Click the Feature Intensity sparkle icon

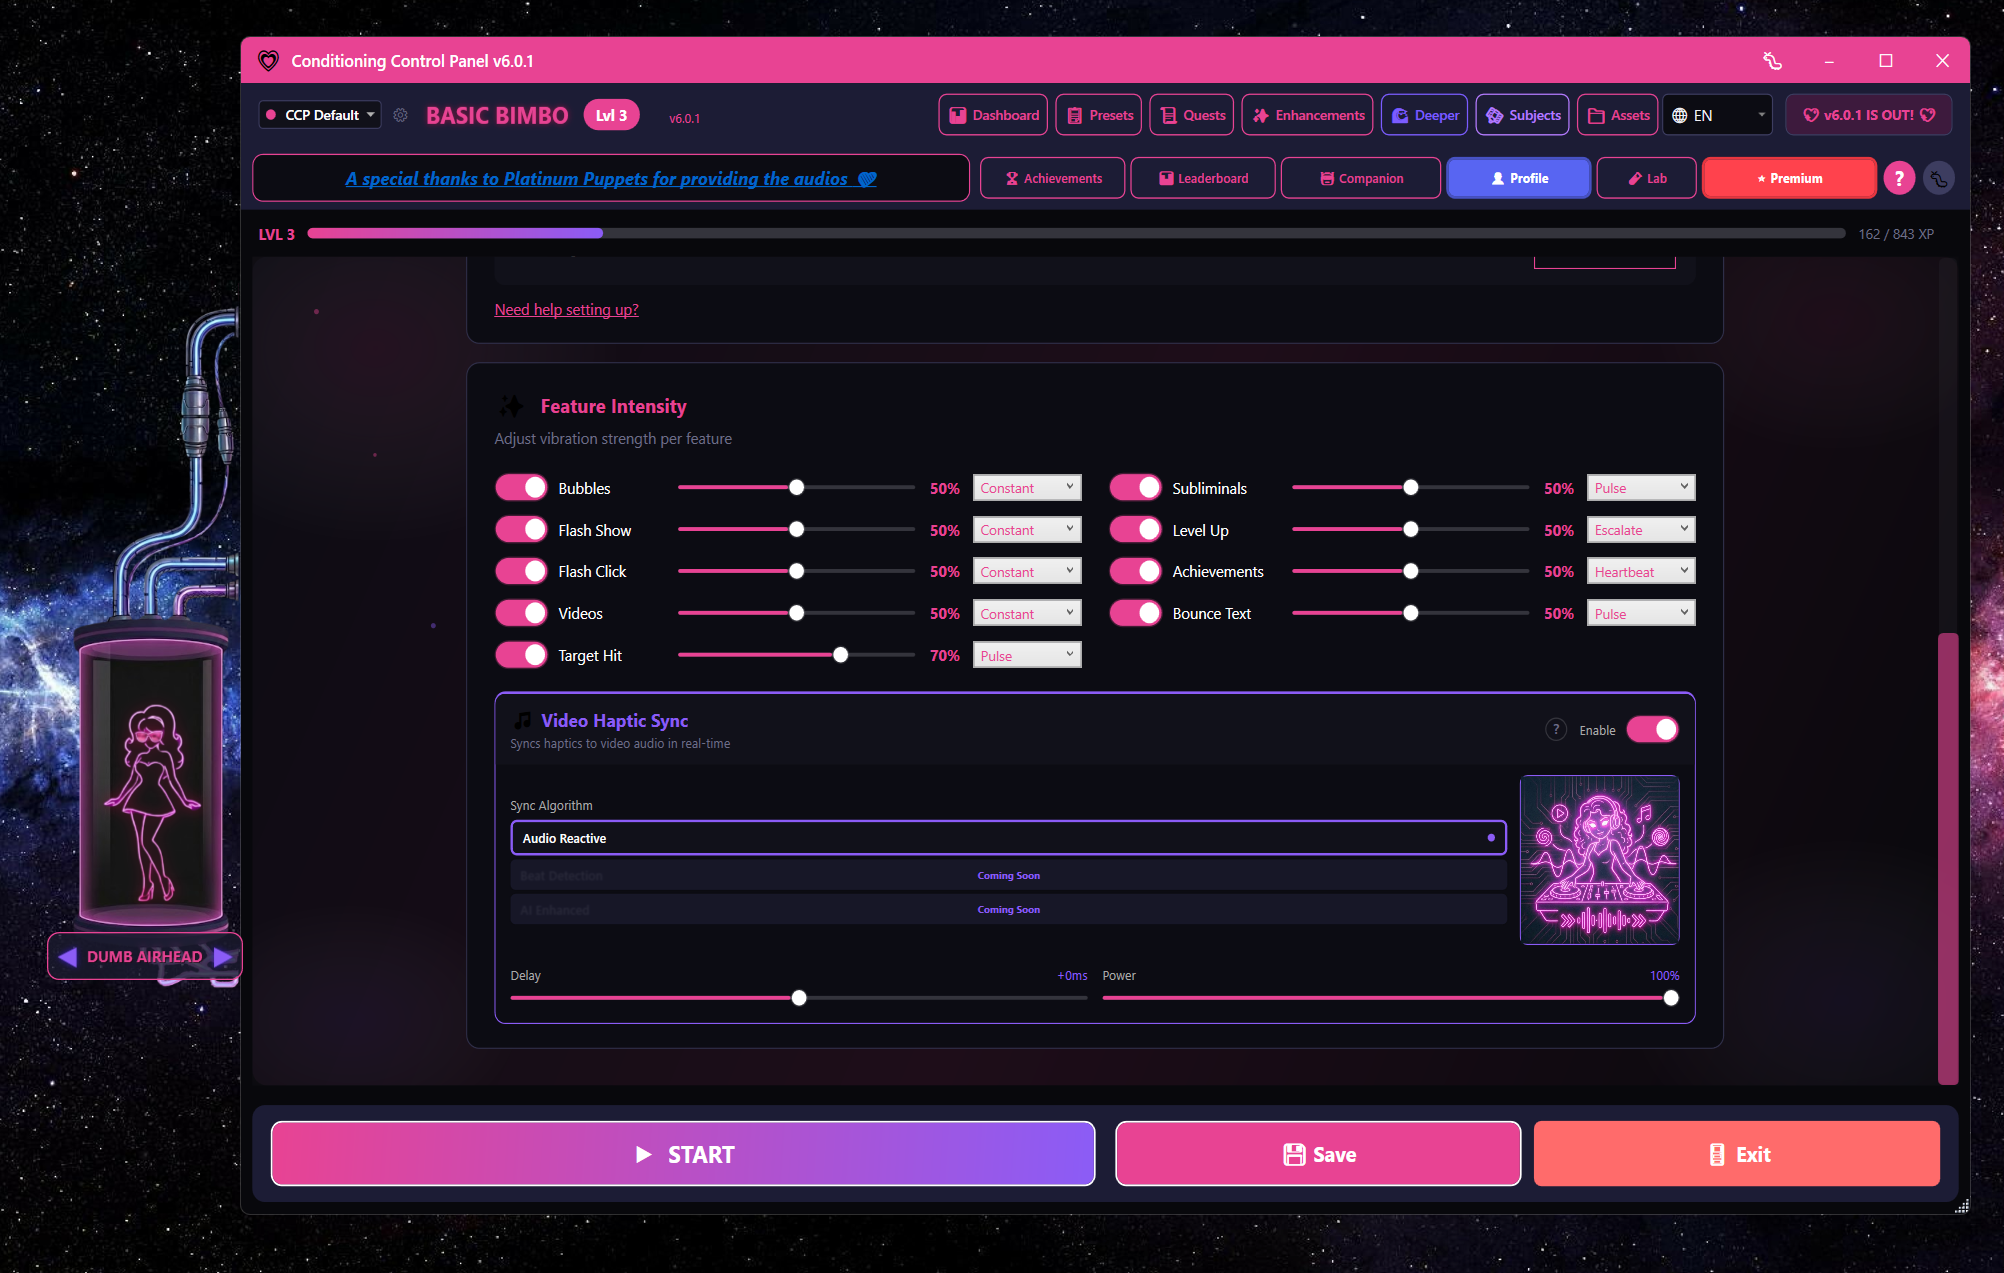[x=511, y=406]
